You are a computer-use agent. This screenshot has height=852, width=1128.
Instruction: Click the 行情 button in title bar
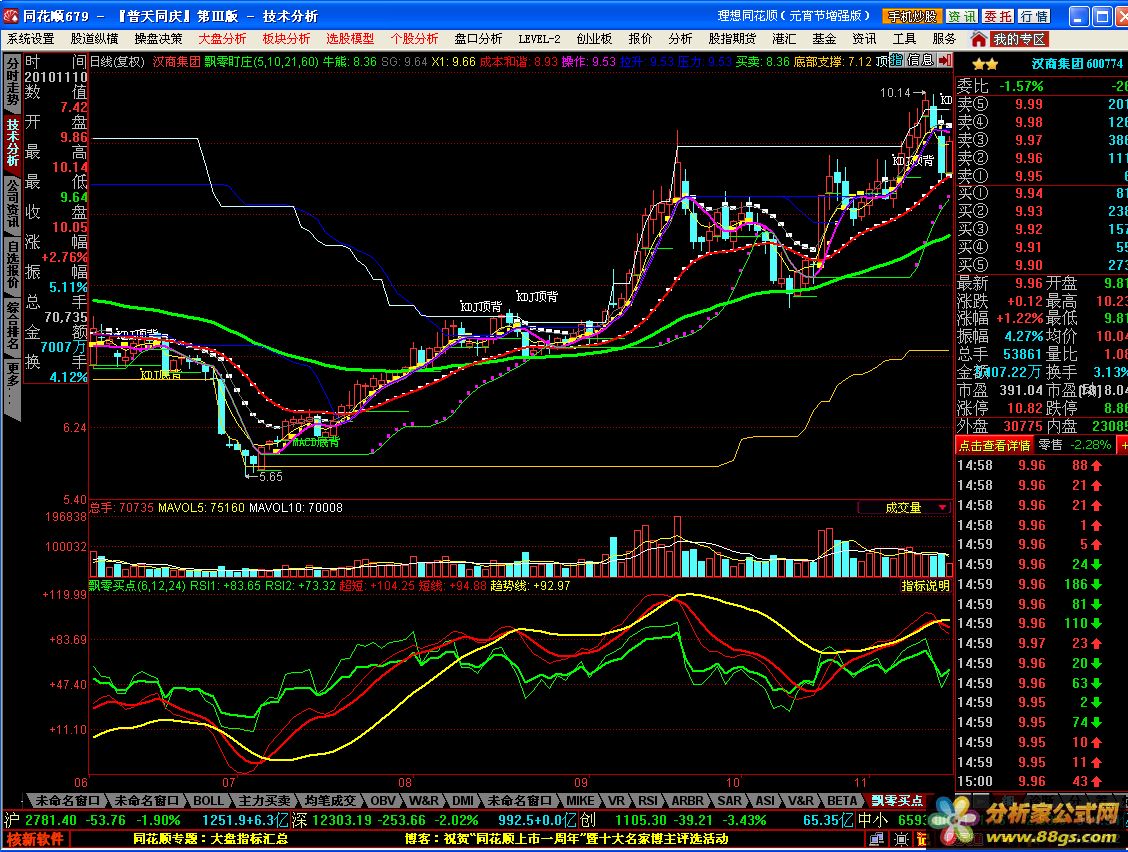(x=1034, y=16)
